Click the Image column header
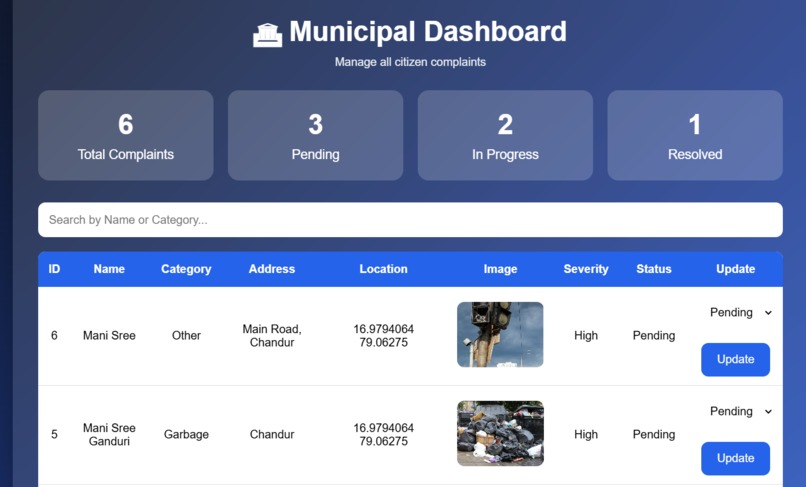 pos(500,269)
